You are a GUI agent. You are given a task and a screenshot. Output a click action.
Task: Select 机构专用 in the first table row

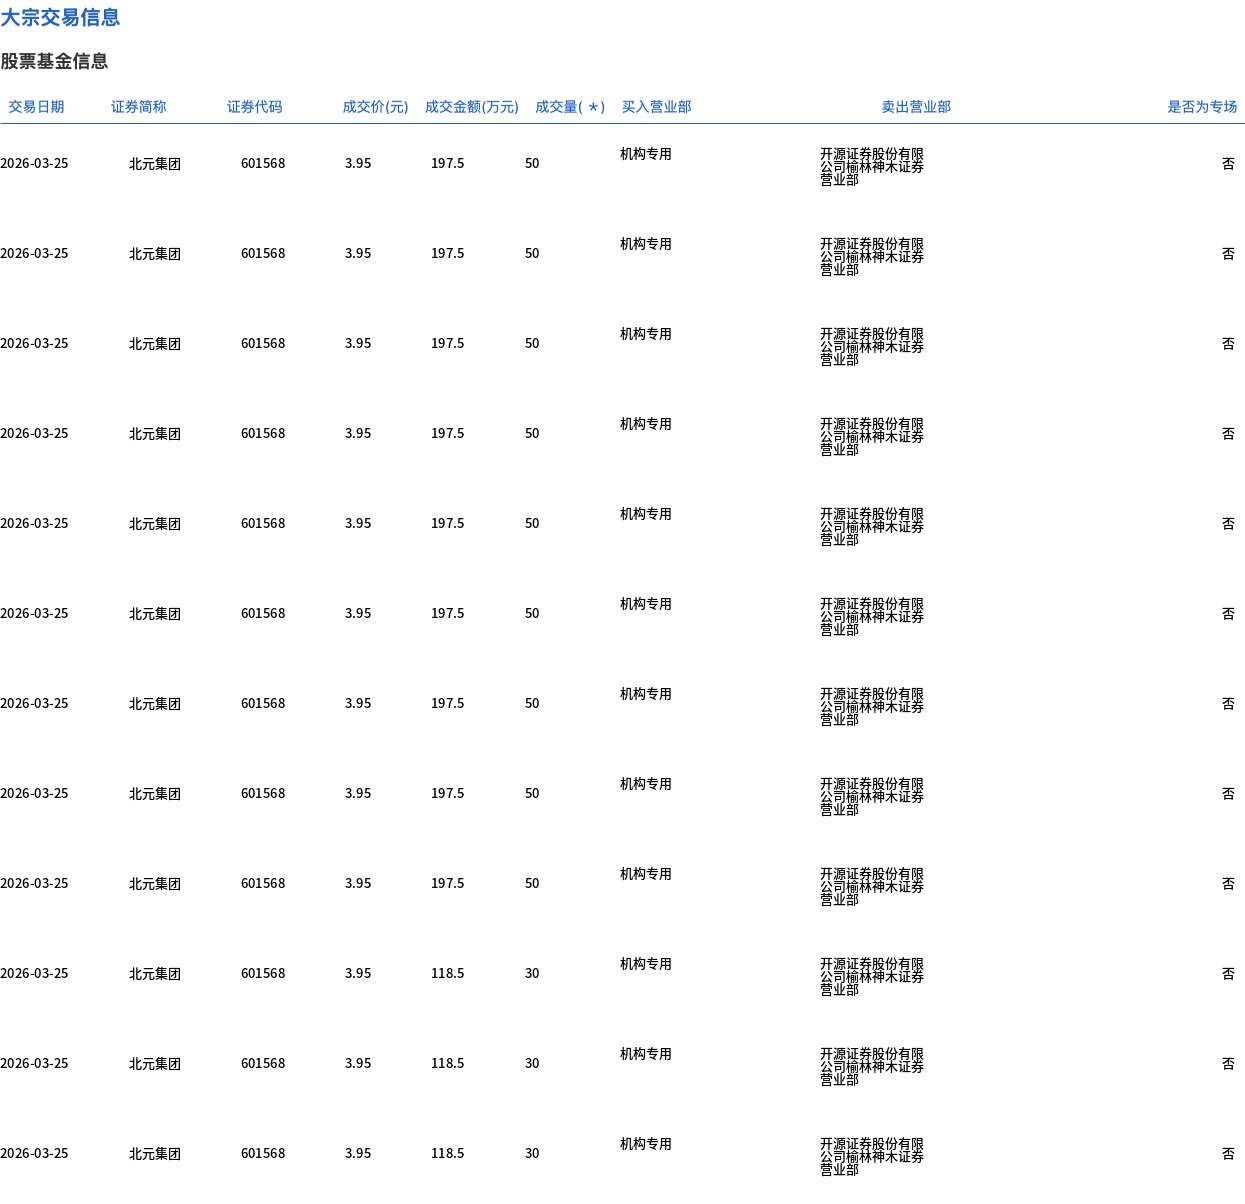[x=646, y=154]
